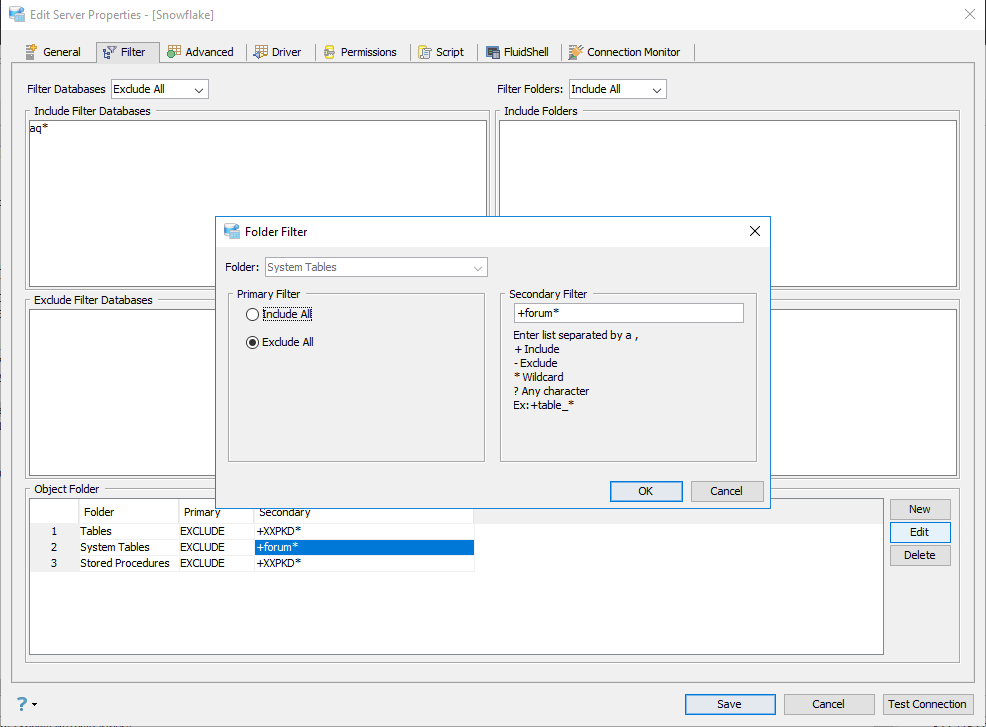The height and width of the screenshot is (727, 986).
Task: Click row number 1 in Object Folder
Action: [54, 531]
